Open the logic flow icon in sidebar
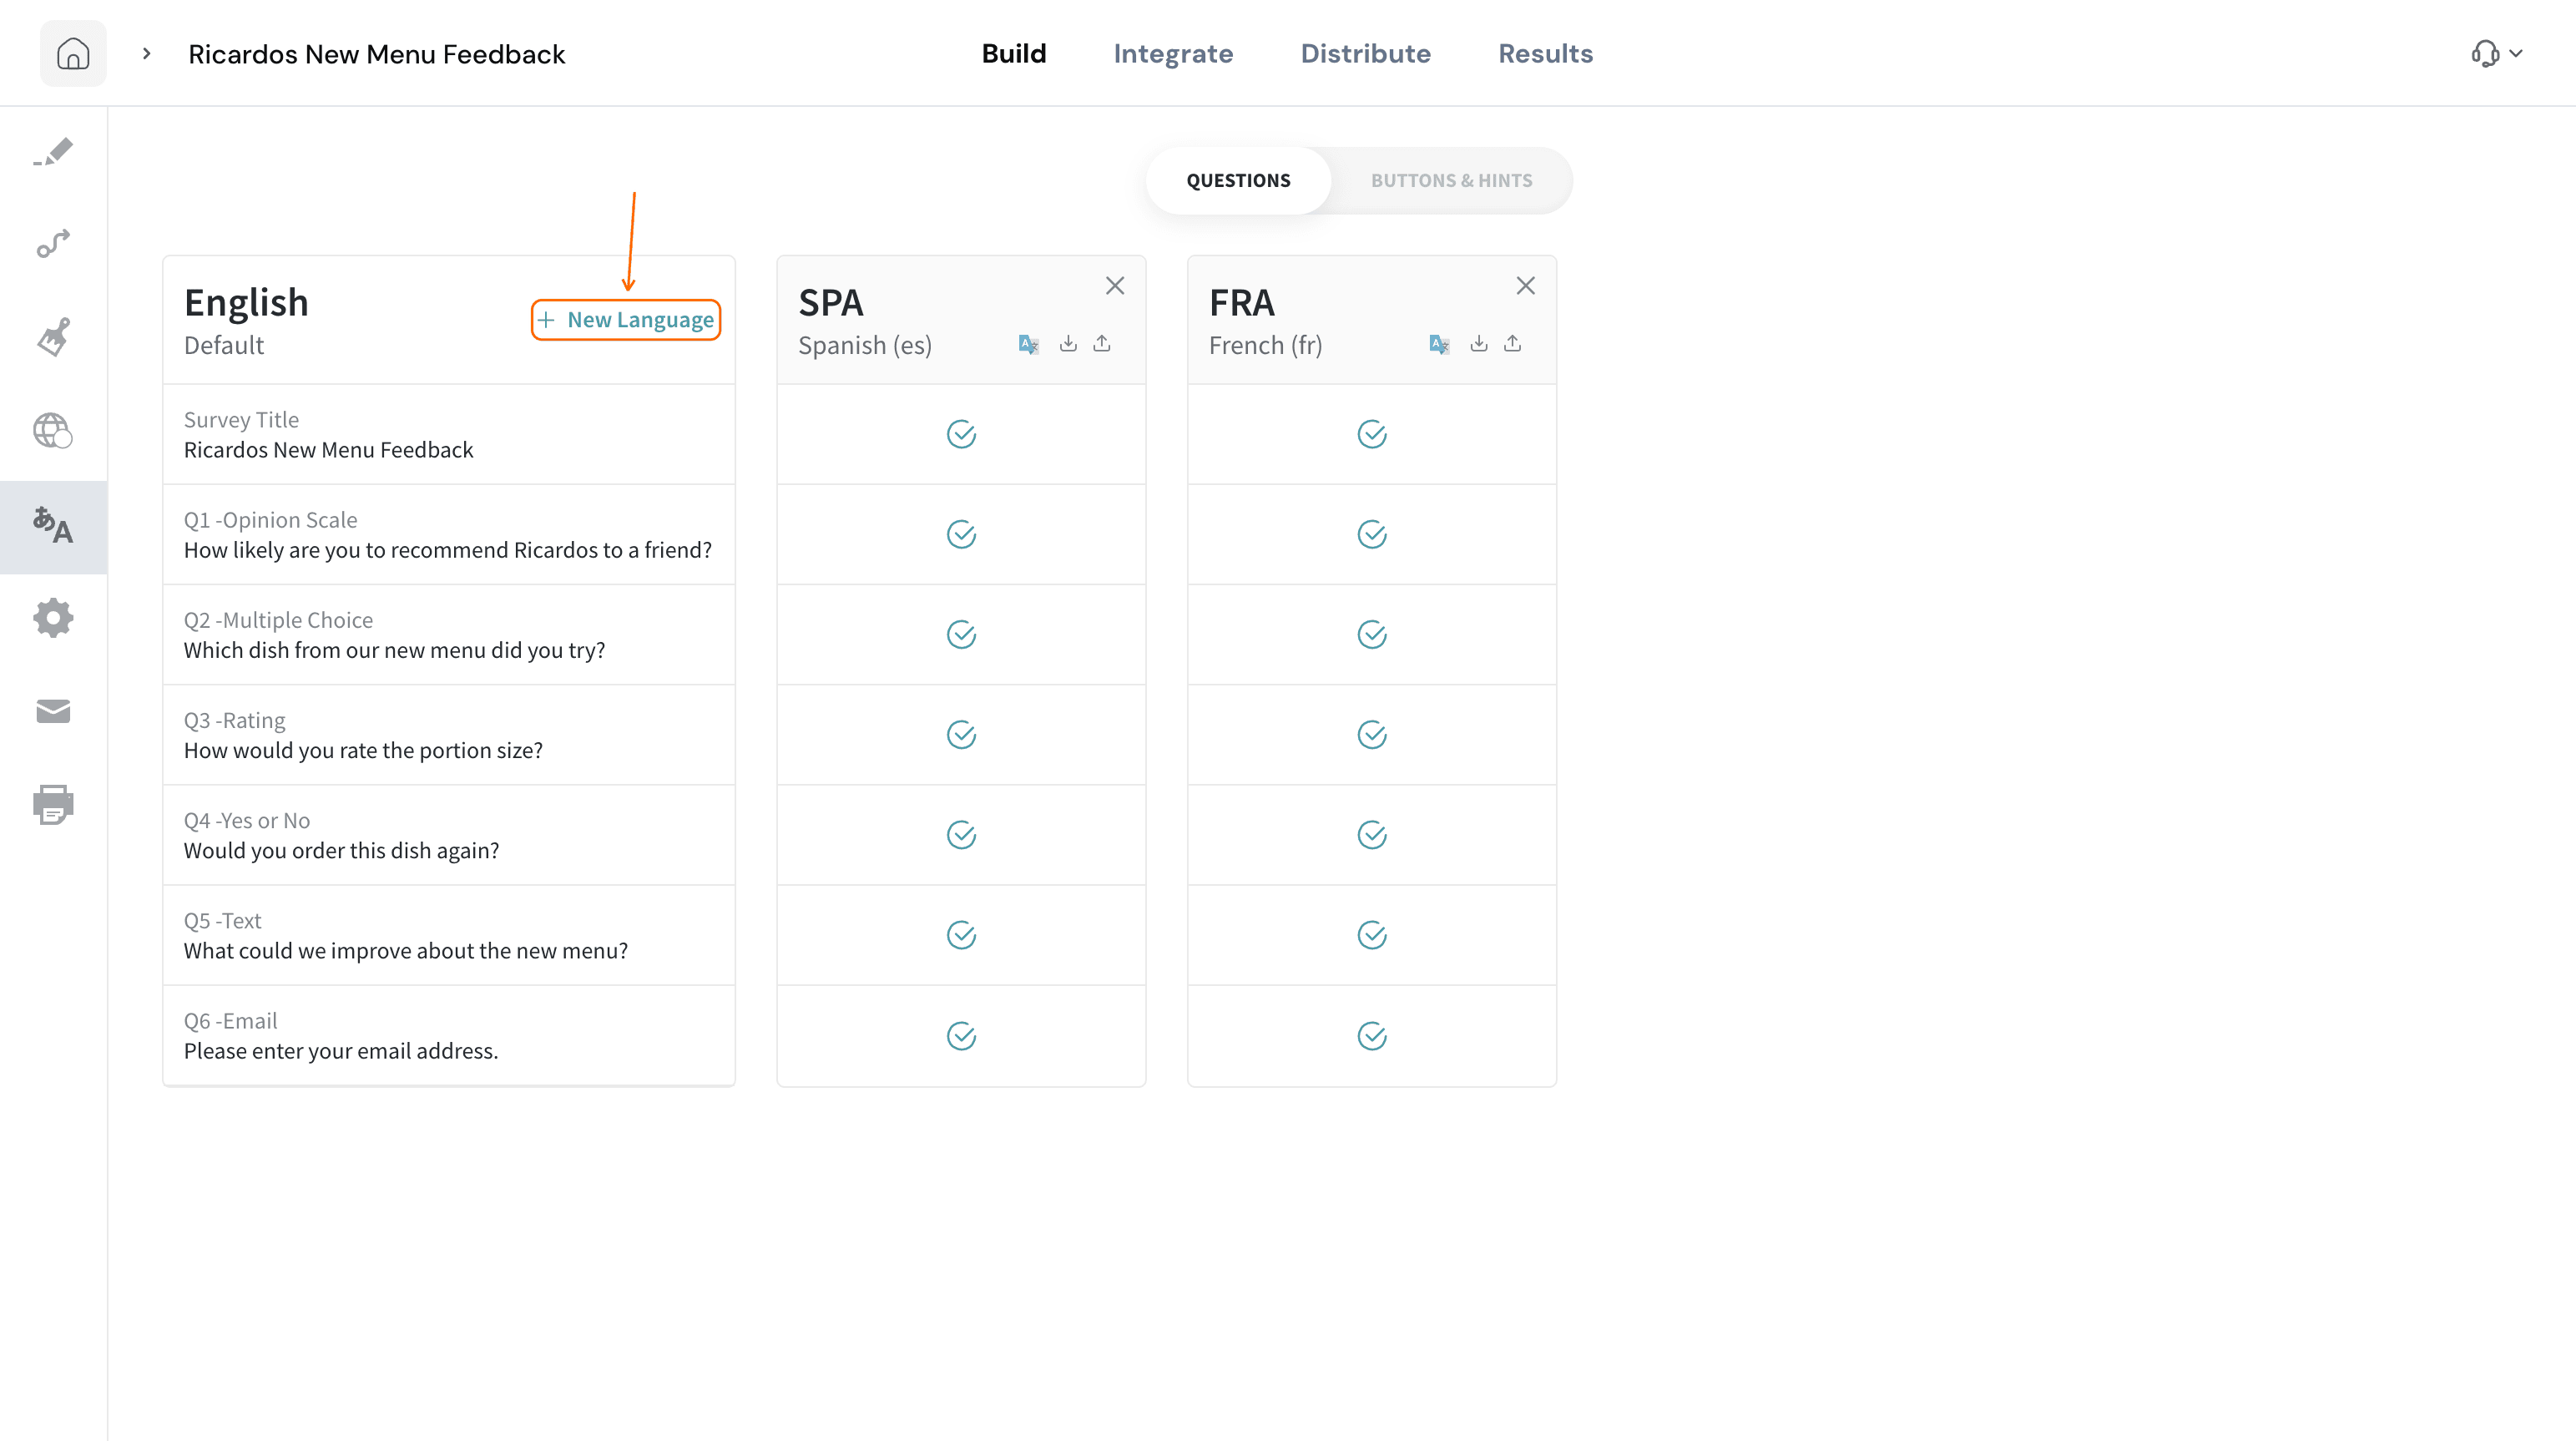2576x1441 pixels. (x=53, y=243)
